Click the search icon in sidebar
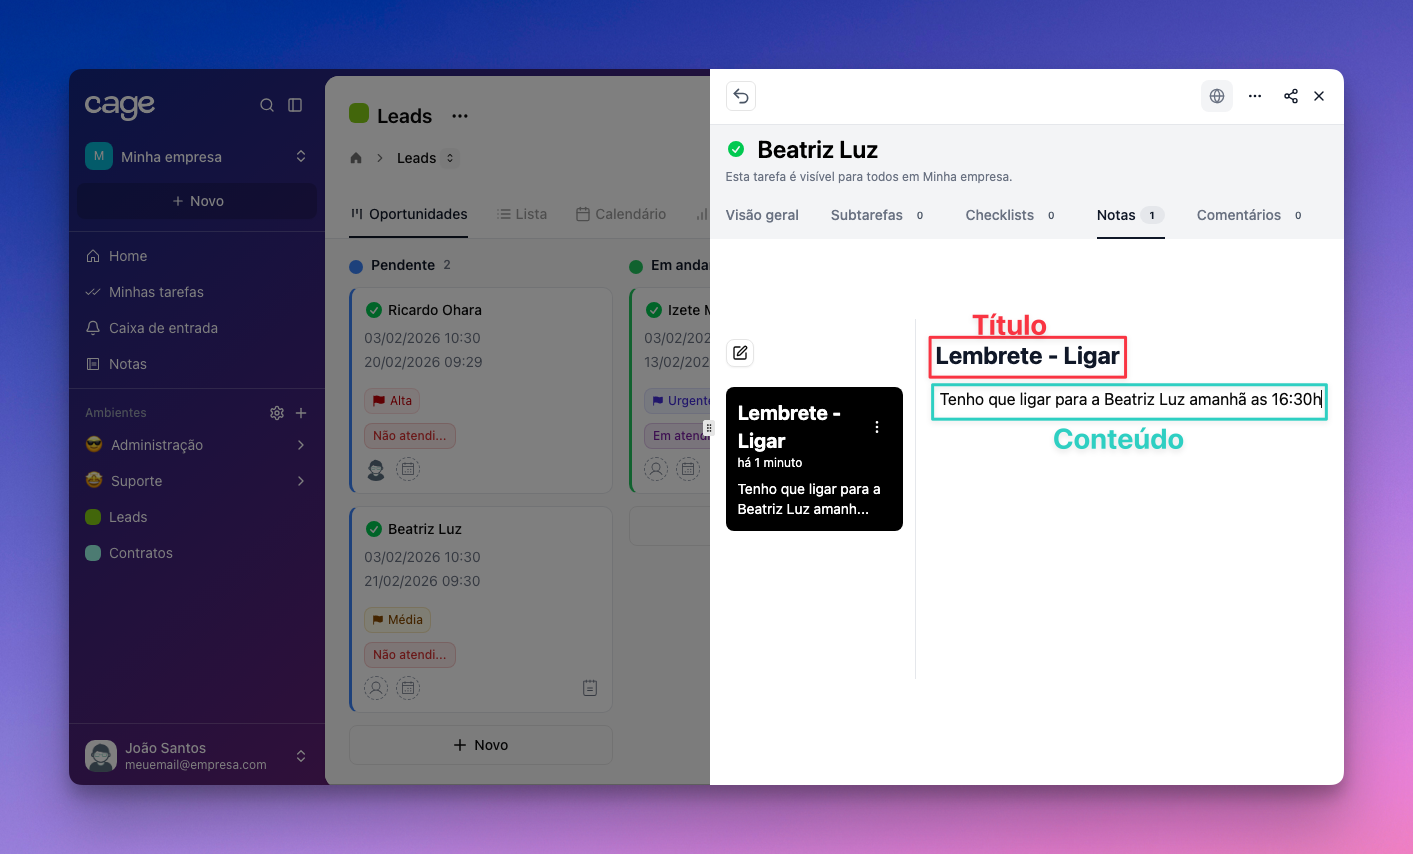 click(x=267, y=105)
